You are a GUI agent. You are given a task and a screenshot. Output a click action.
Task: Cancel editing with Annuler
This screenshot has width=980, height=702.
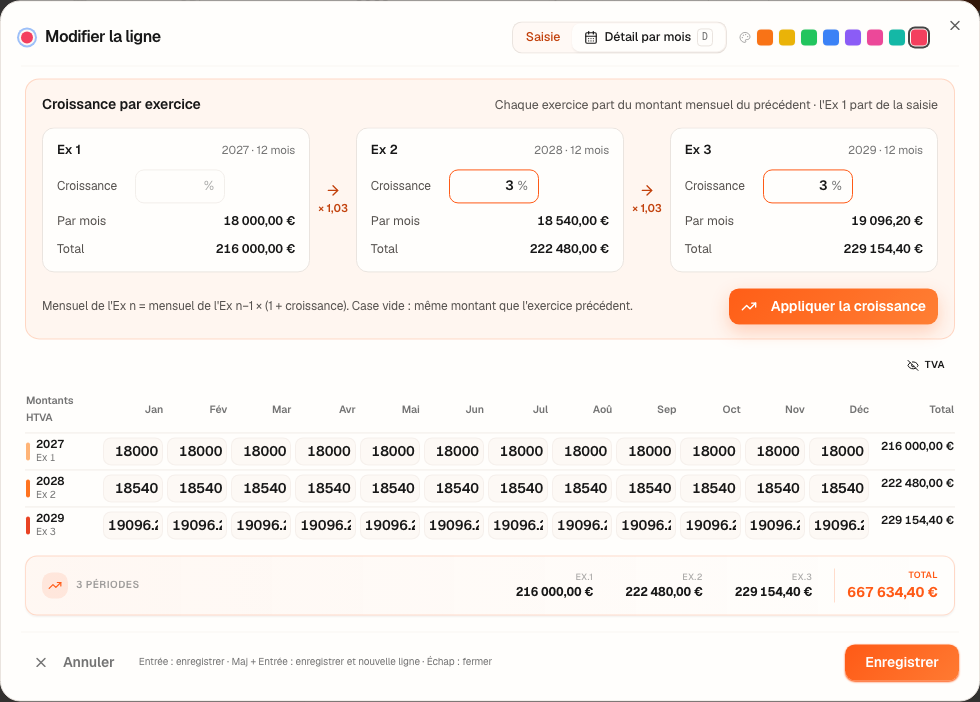75,663
